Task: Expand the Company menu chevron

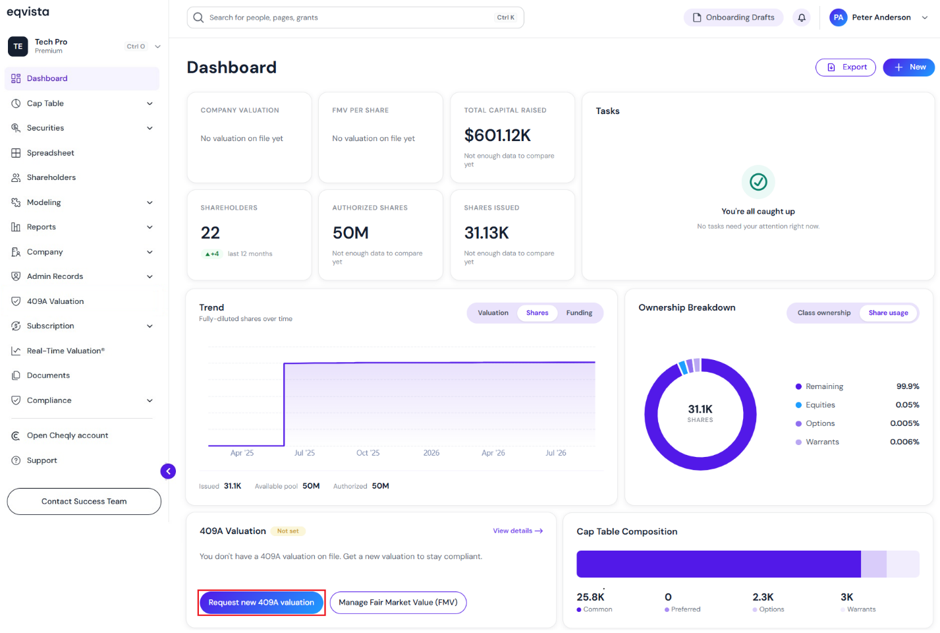Action: click(149, 252)
